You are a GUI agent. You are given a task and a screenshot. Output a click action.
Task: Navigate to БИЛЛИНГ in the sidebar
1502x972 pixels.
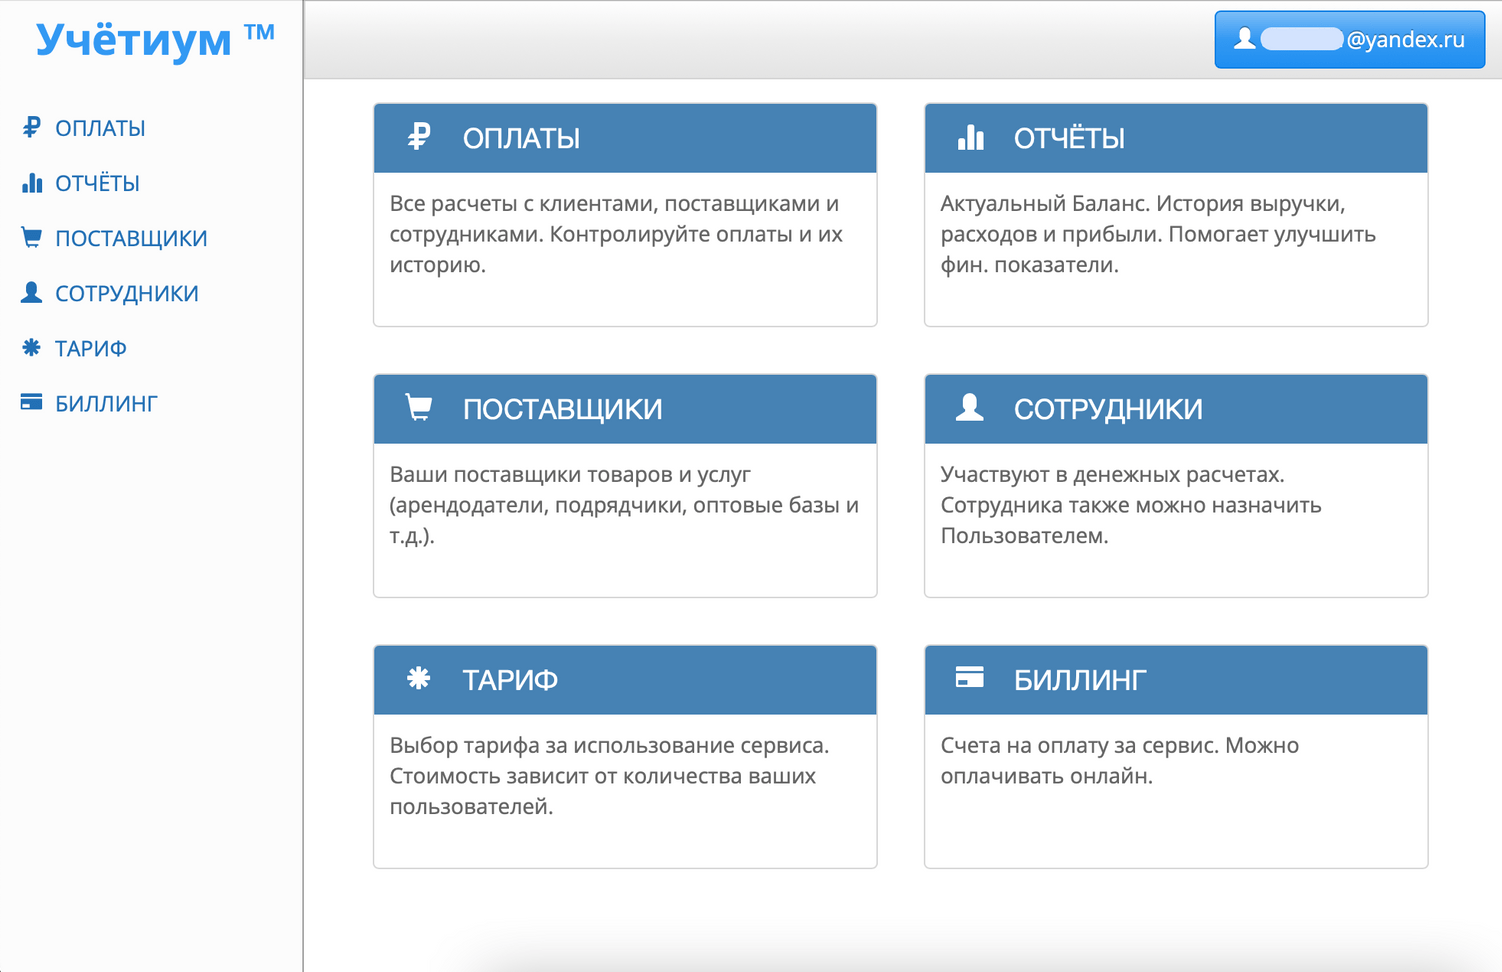click(x=106, y=403)
